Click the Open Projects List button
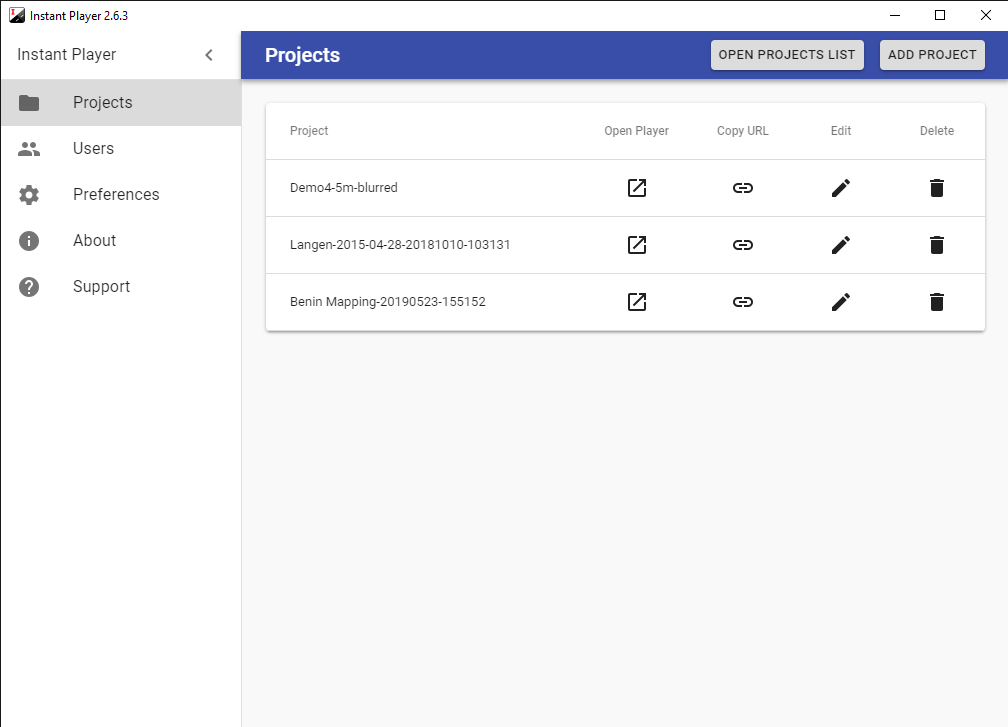 tap(787, 55)
